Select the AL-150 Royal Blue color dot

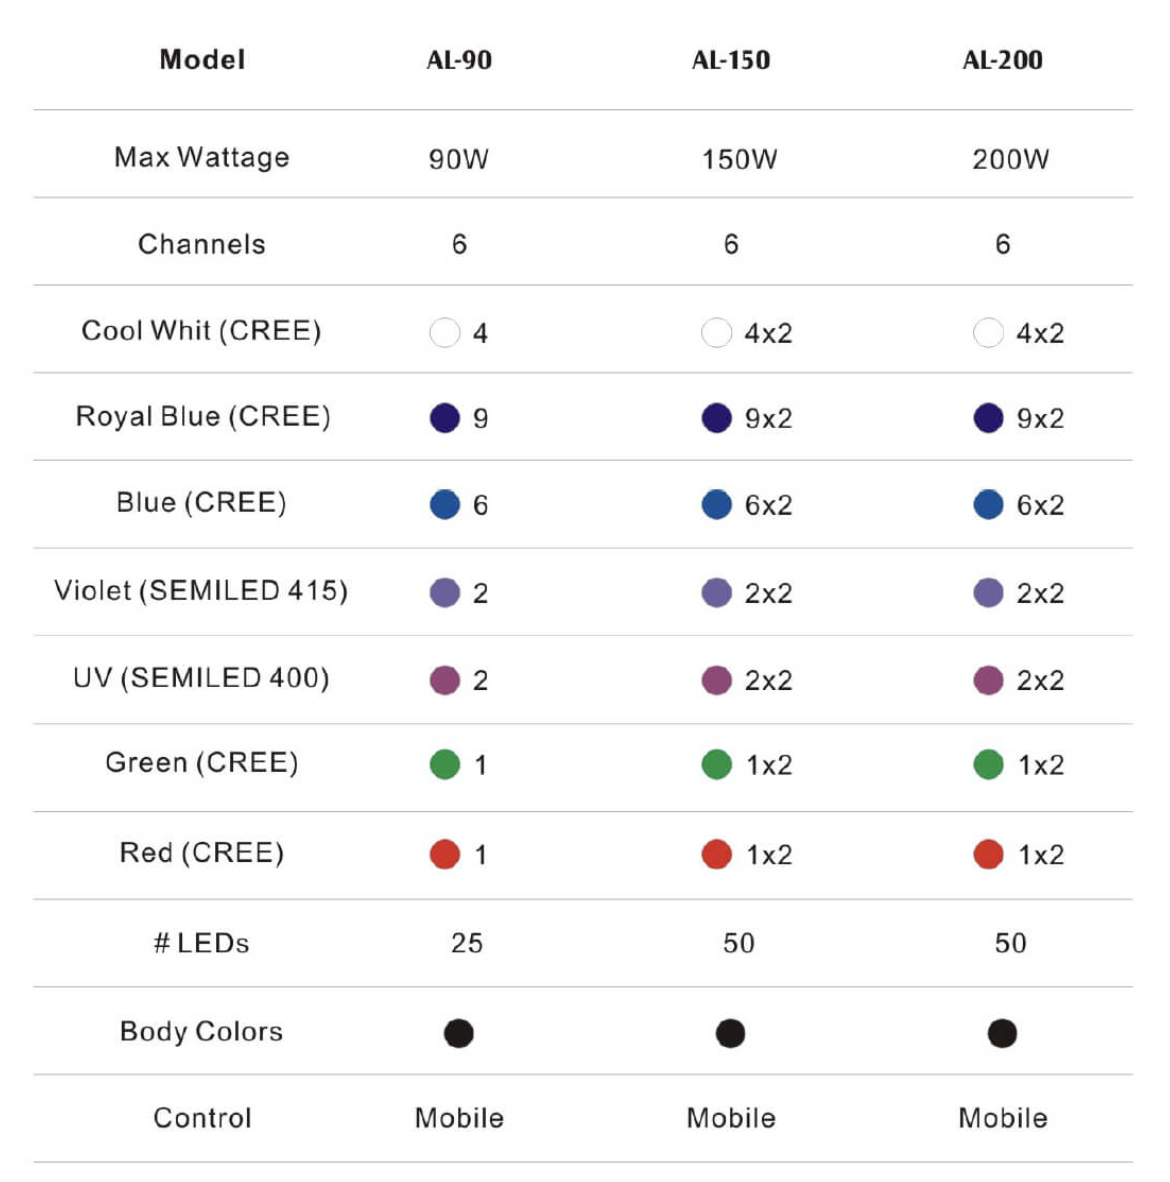tap(716, 418)
